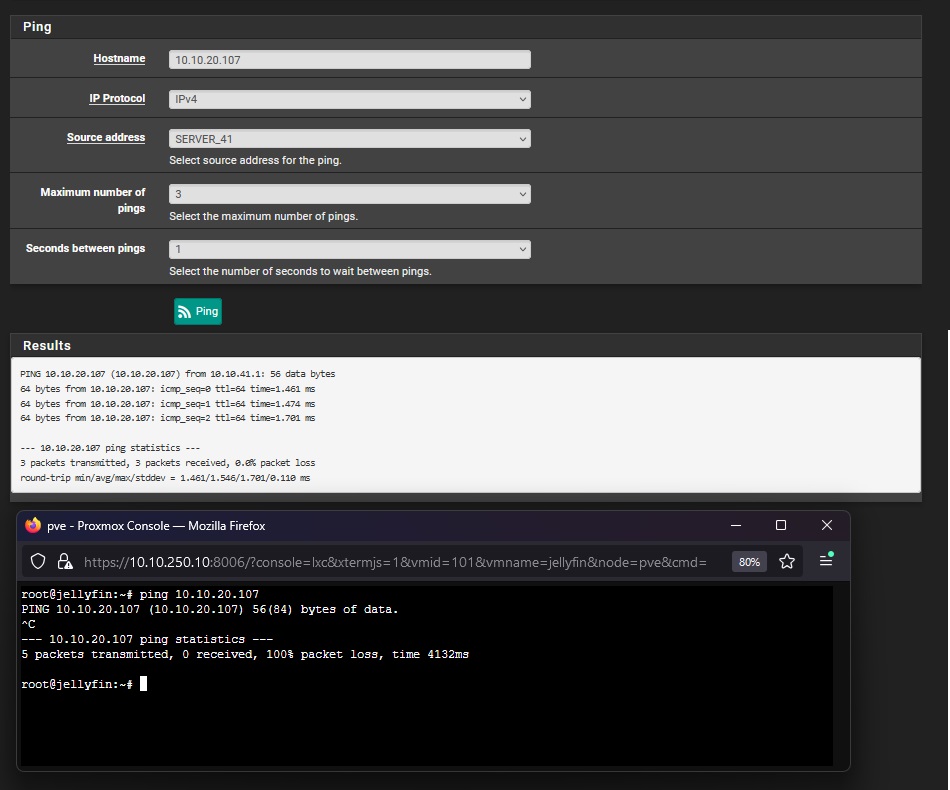
Task: Focus the Hostname input field
Action: [x=349, y=60]
